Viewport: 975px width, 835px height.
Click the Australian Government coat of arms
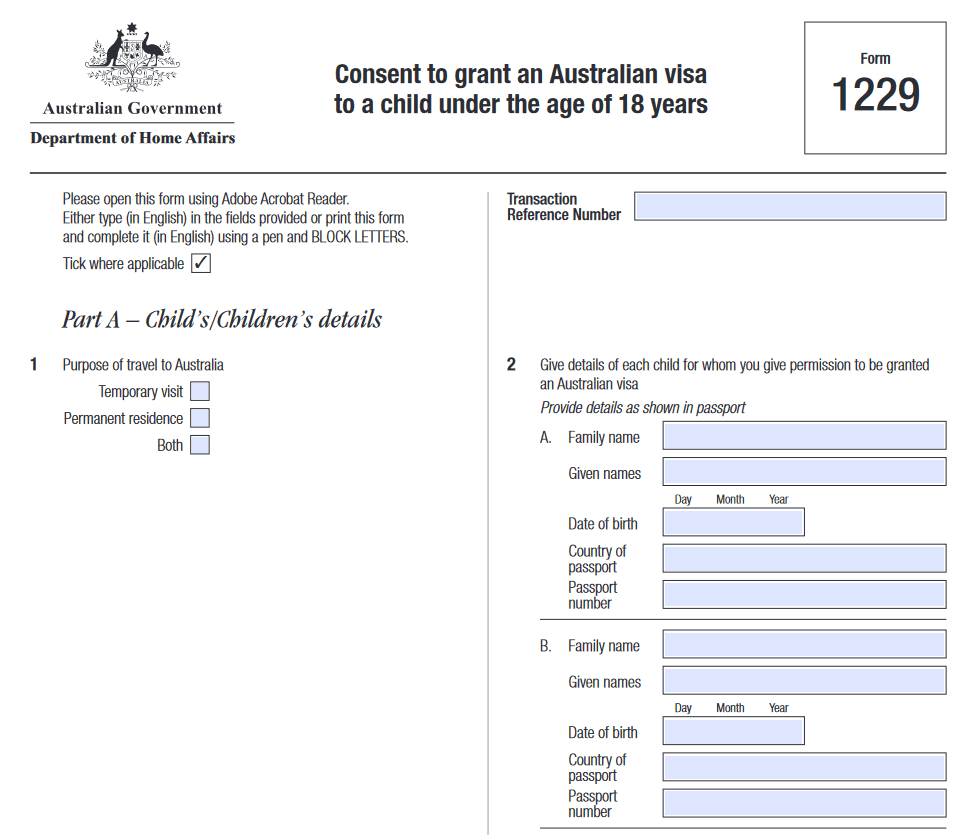pos(132,57)
